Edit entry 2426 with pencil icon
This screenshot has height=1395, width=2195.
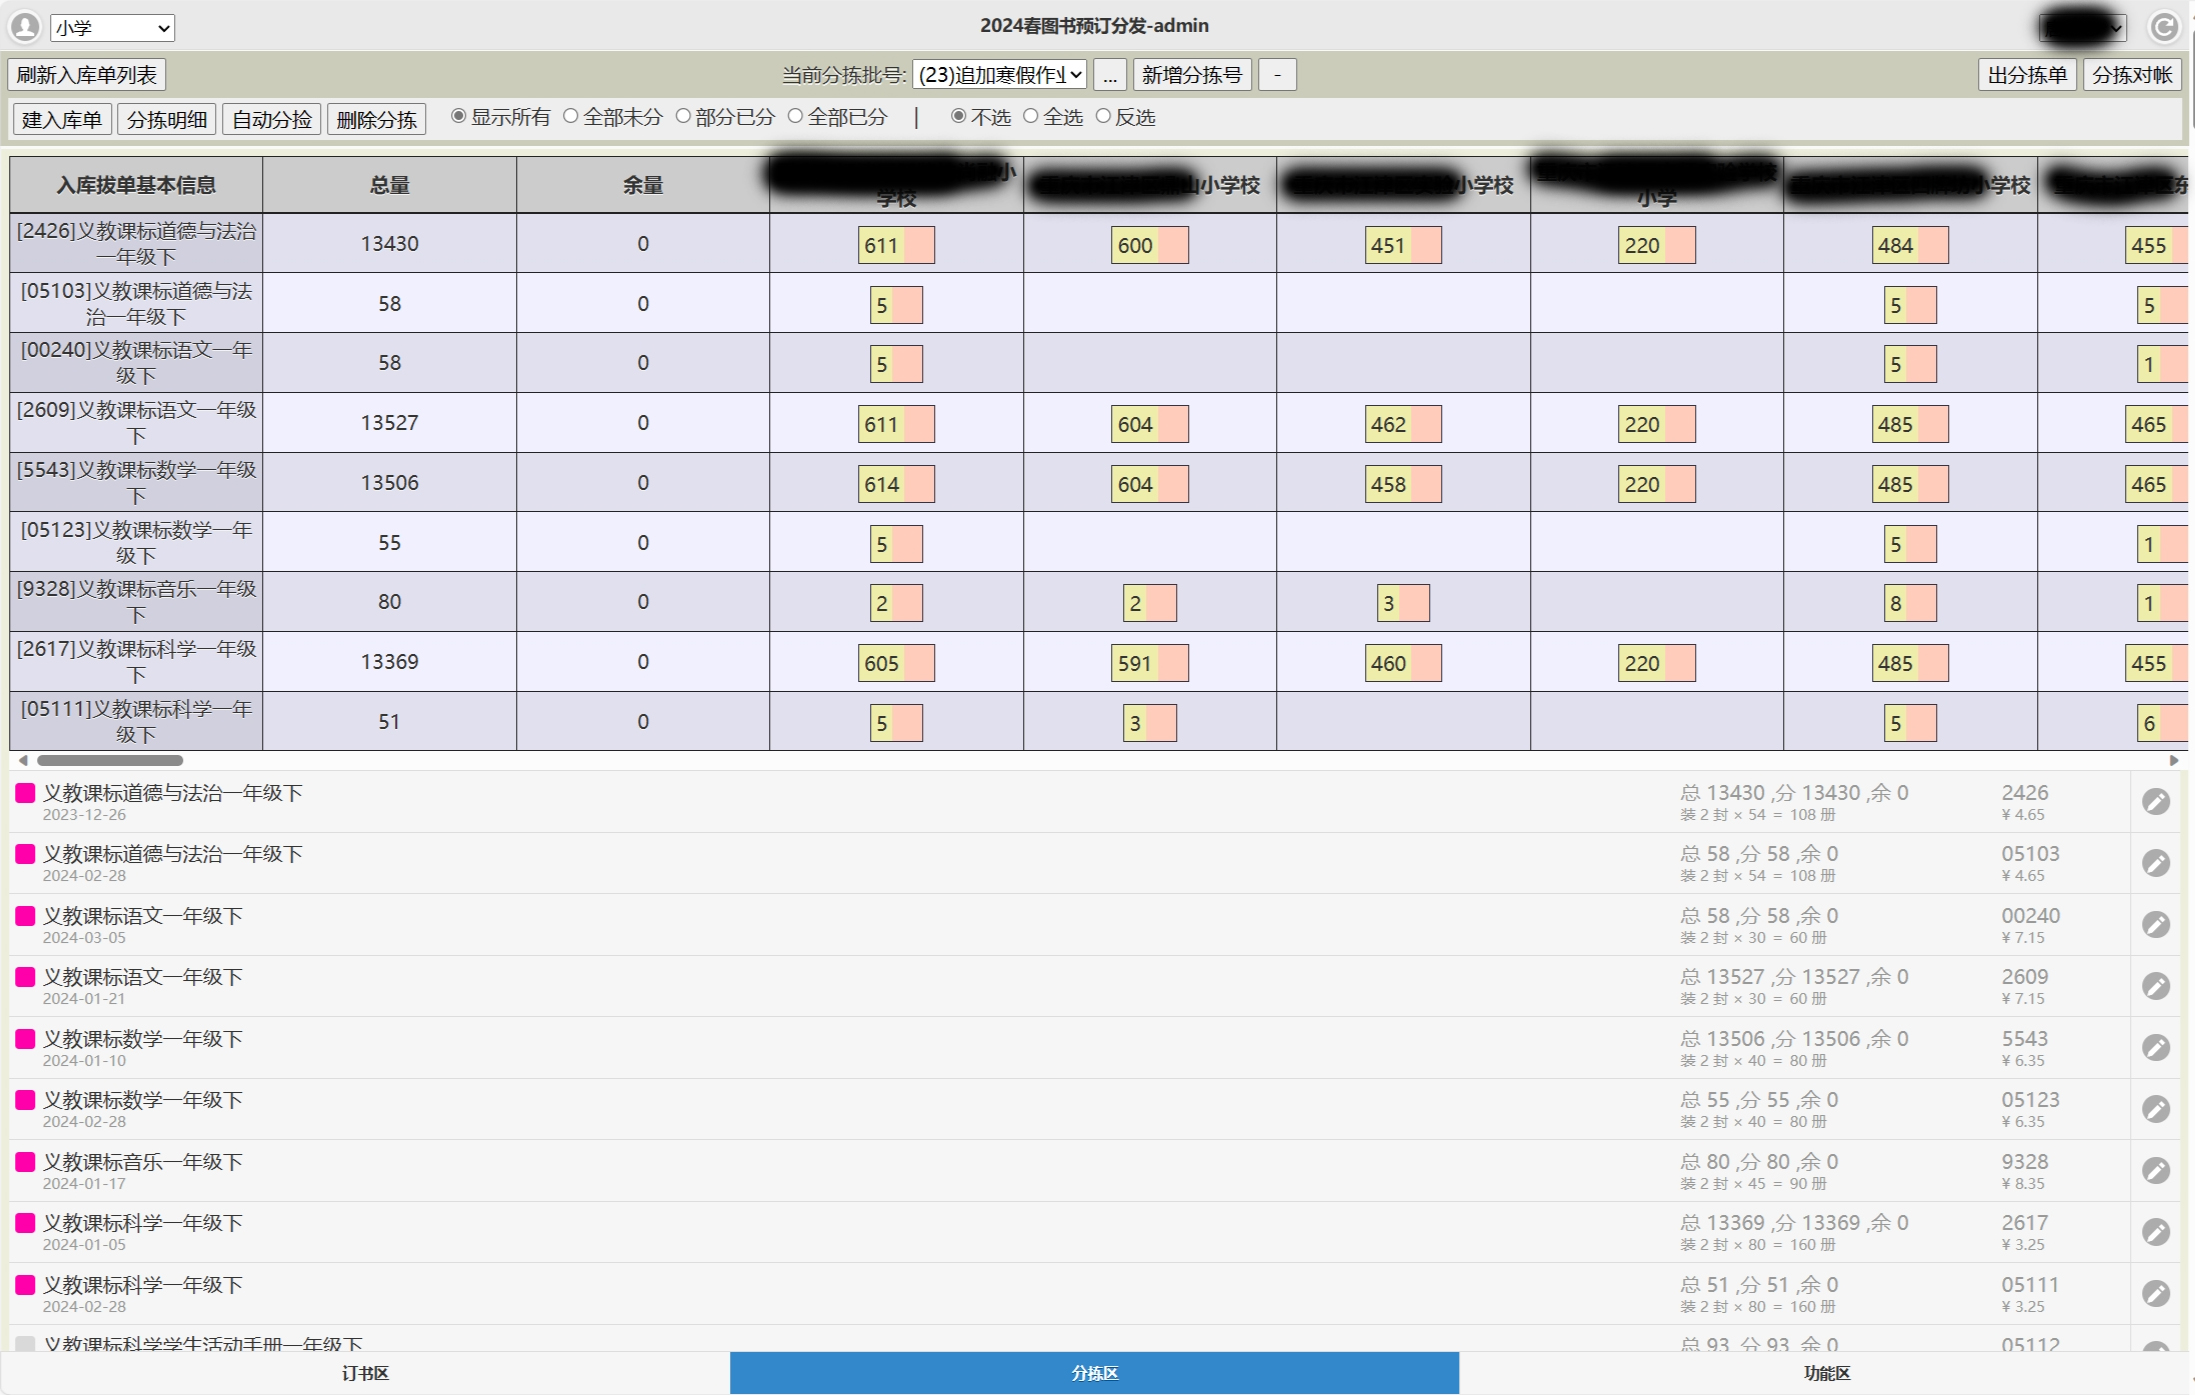click(2156, 802)
